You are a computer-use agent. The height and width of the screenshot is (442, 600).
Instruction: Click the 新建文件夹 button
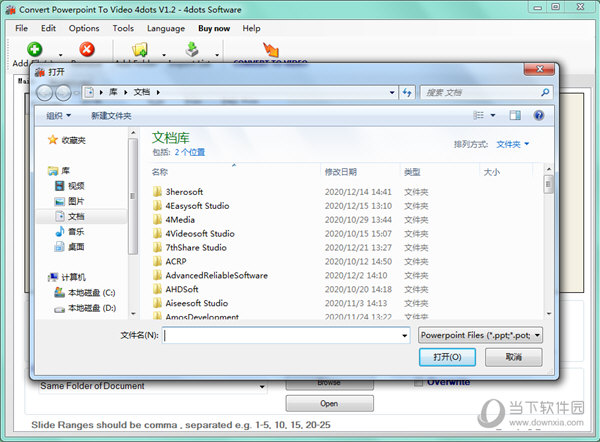[x=111, y=116]
